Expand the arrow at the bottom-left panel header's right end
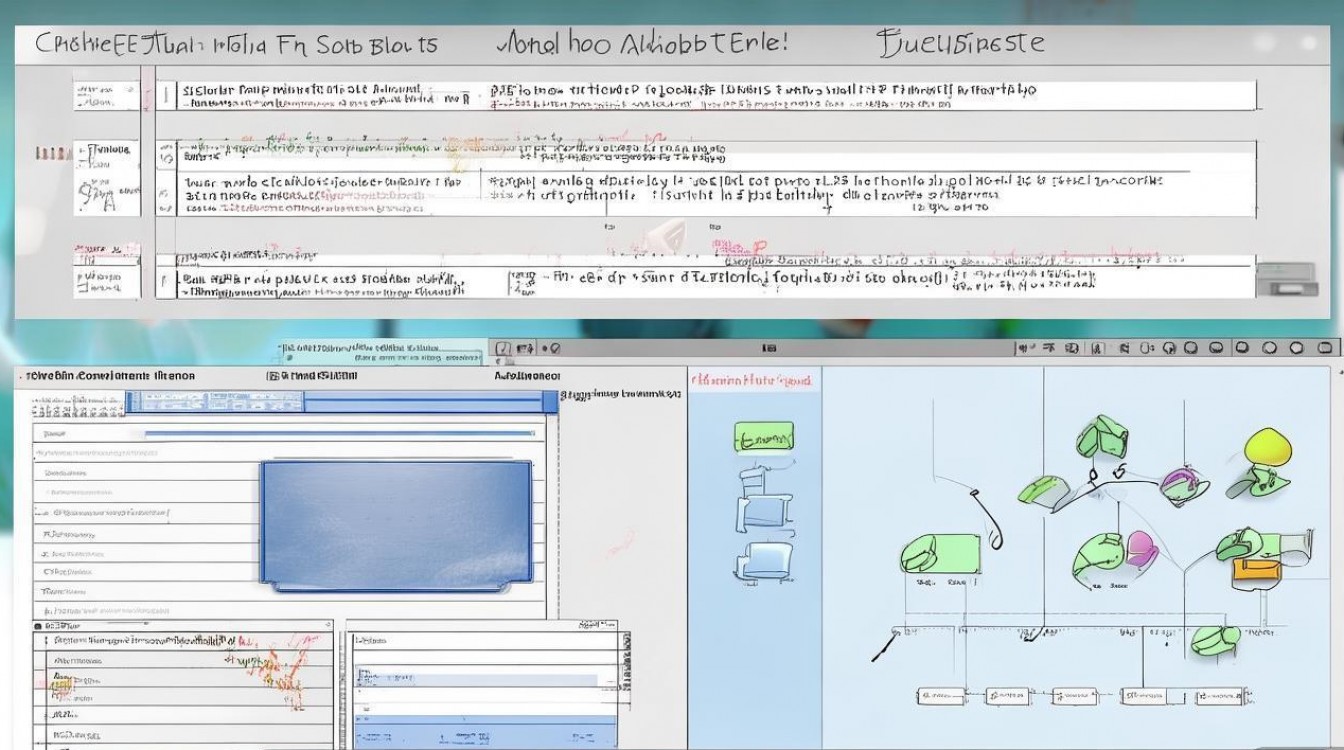 tap(325, 625)
